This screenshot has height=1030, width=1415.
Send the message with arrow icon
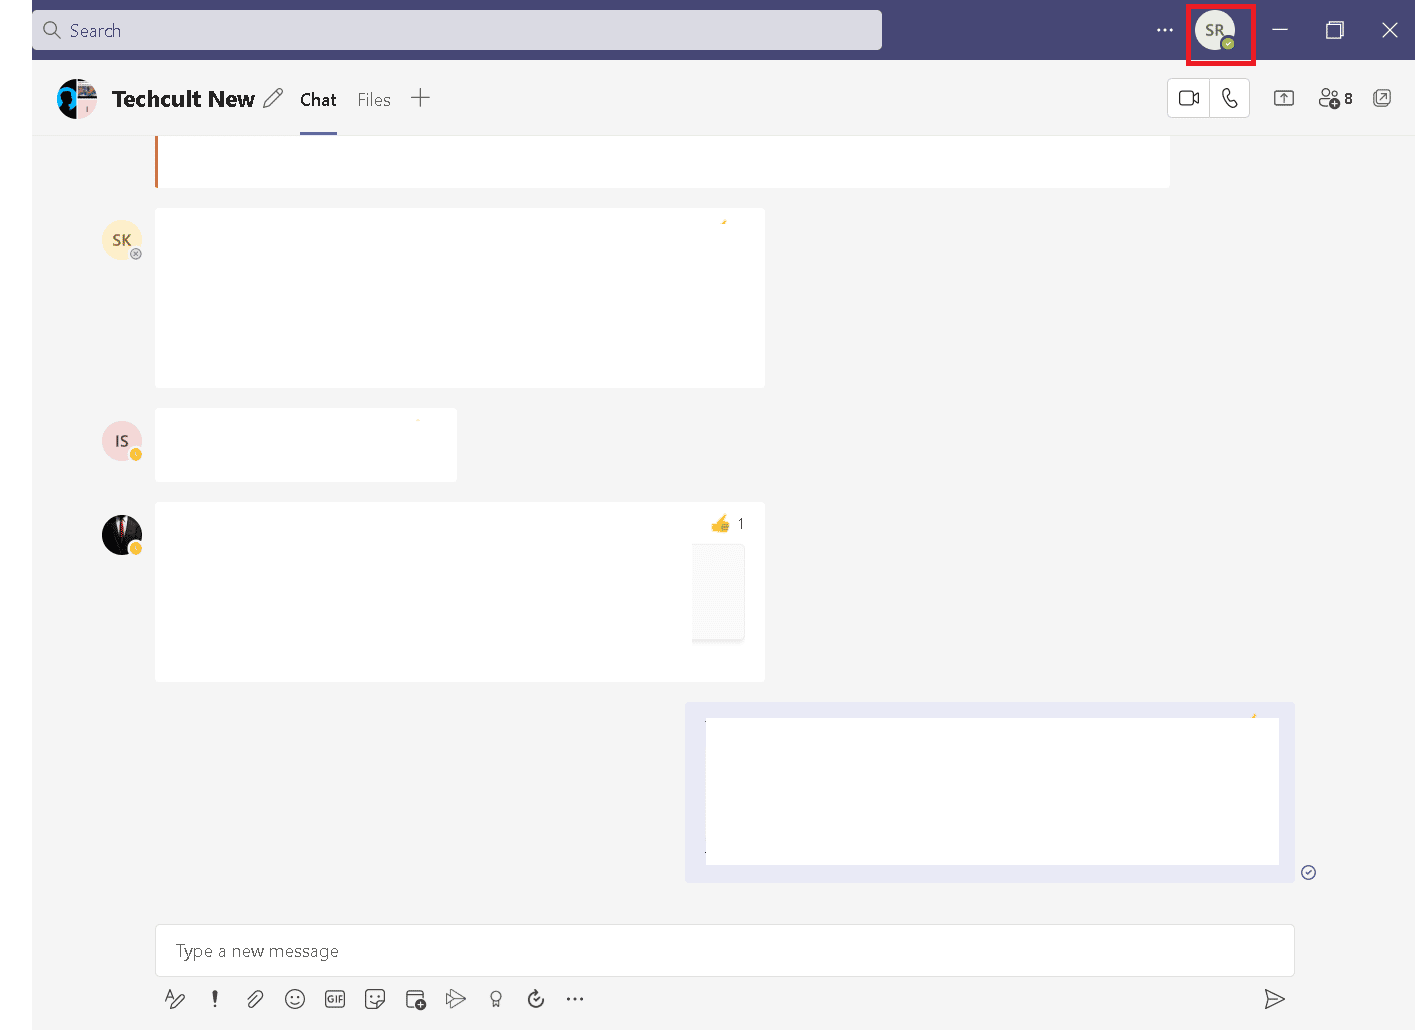(1274, 999)
